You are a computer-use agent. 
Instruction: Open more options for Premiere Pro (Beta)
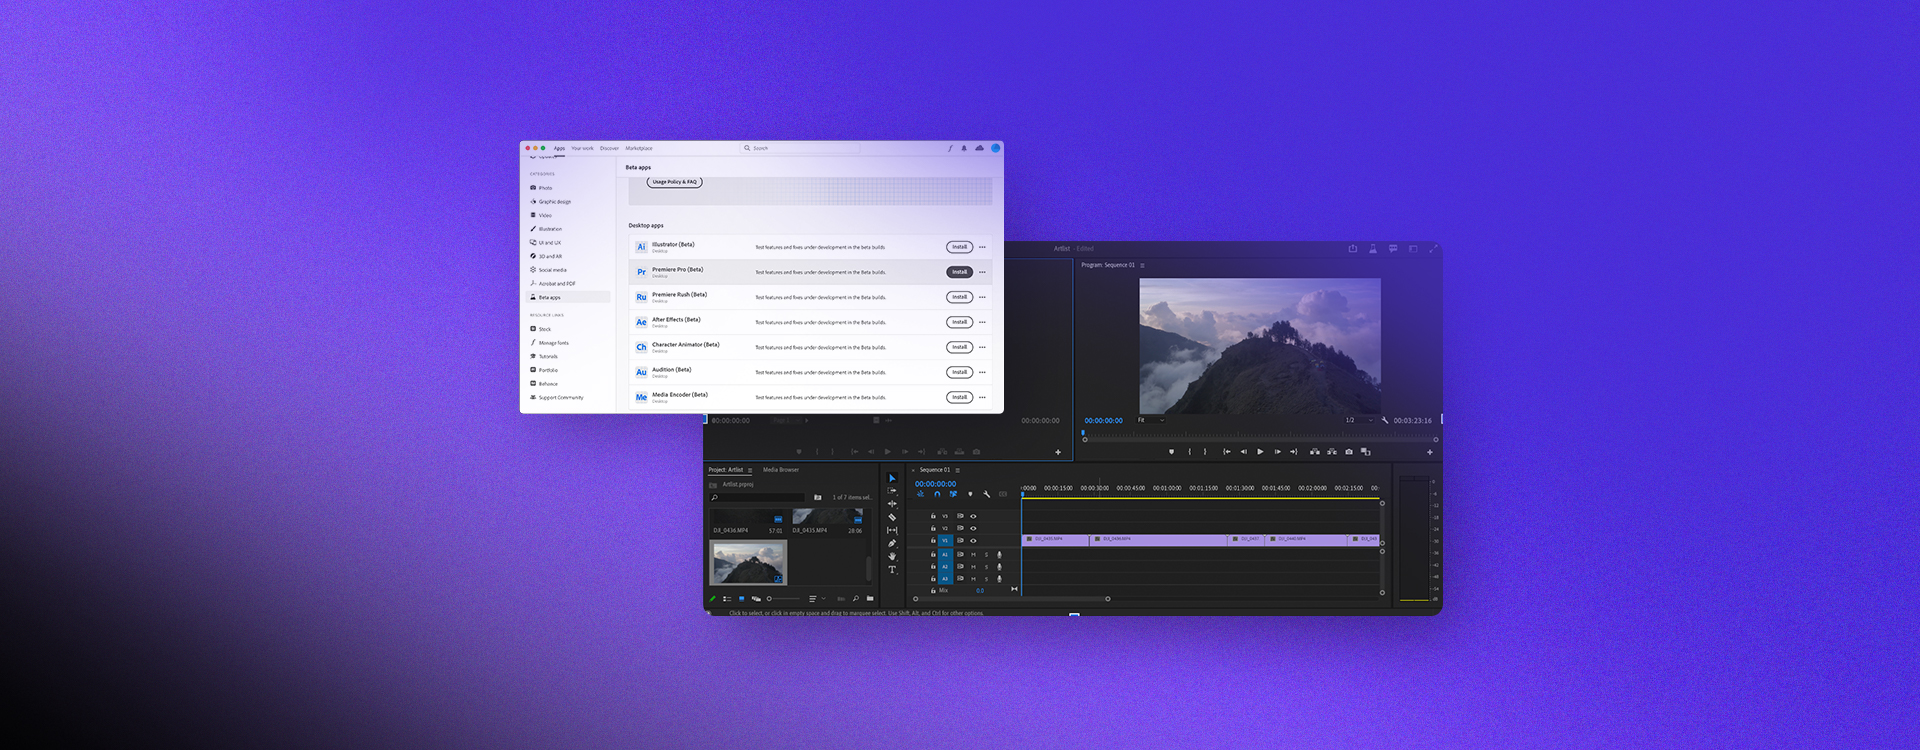982,272
